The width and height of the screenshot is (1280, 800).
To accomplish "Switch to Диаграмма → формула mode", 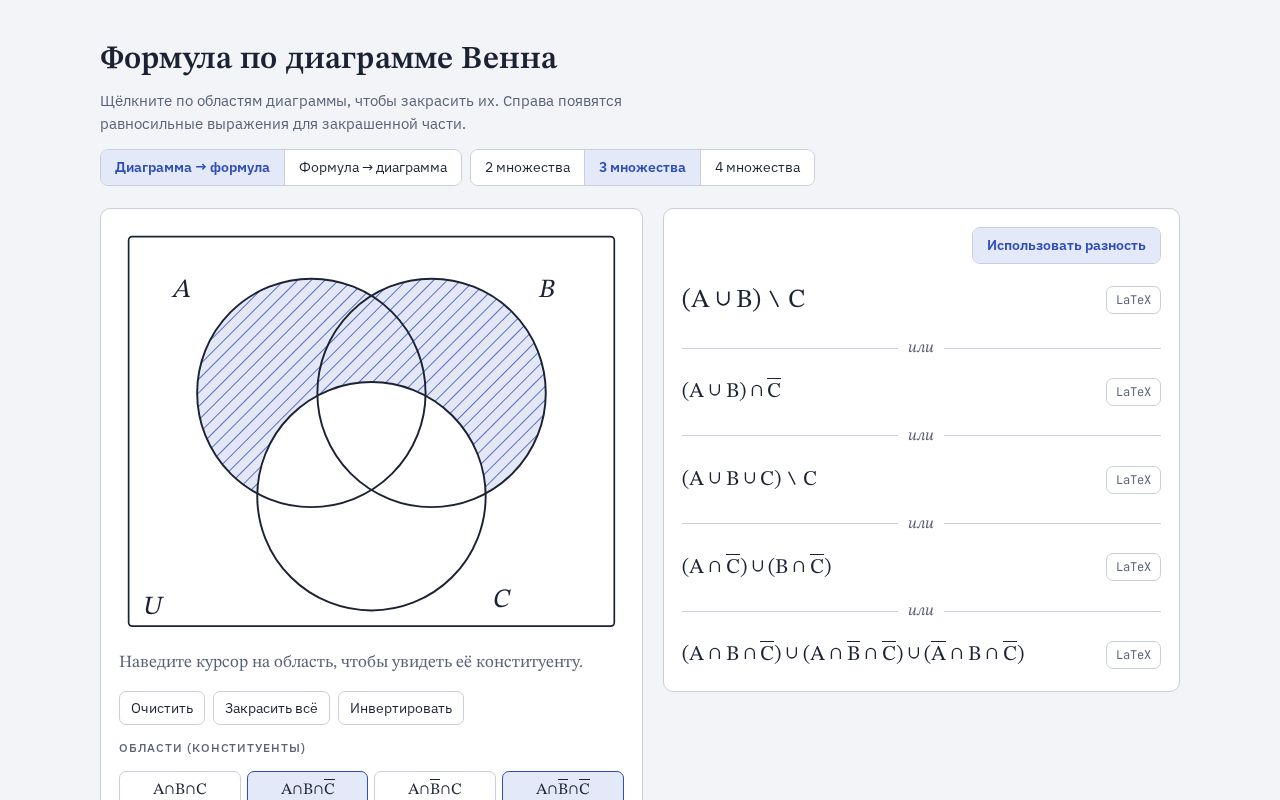I will click(192, 168).
